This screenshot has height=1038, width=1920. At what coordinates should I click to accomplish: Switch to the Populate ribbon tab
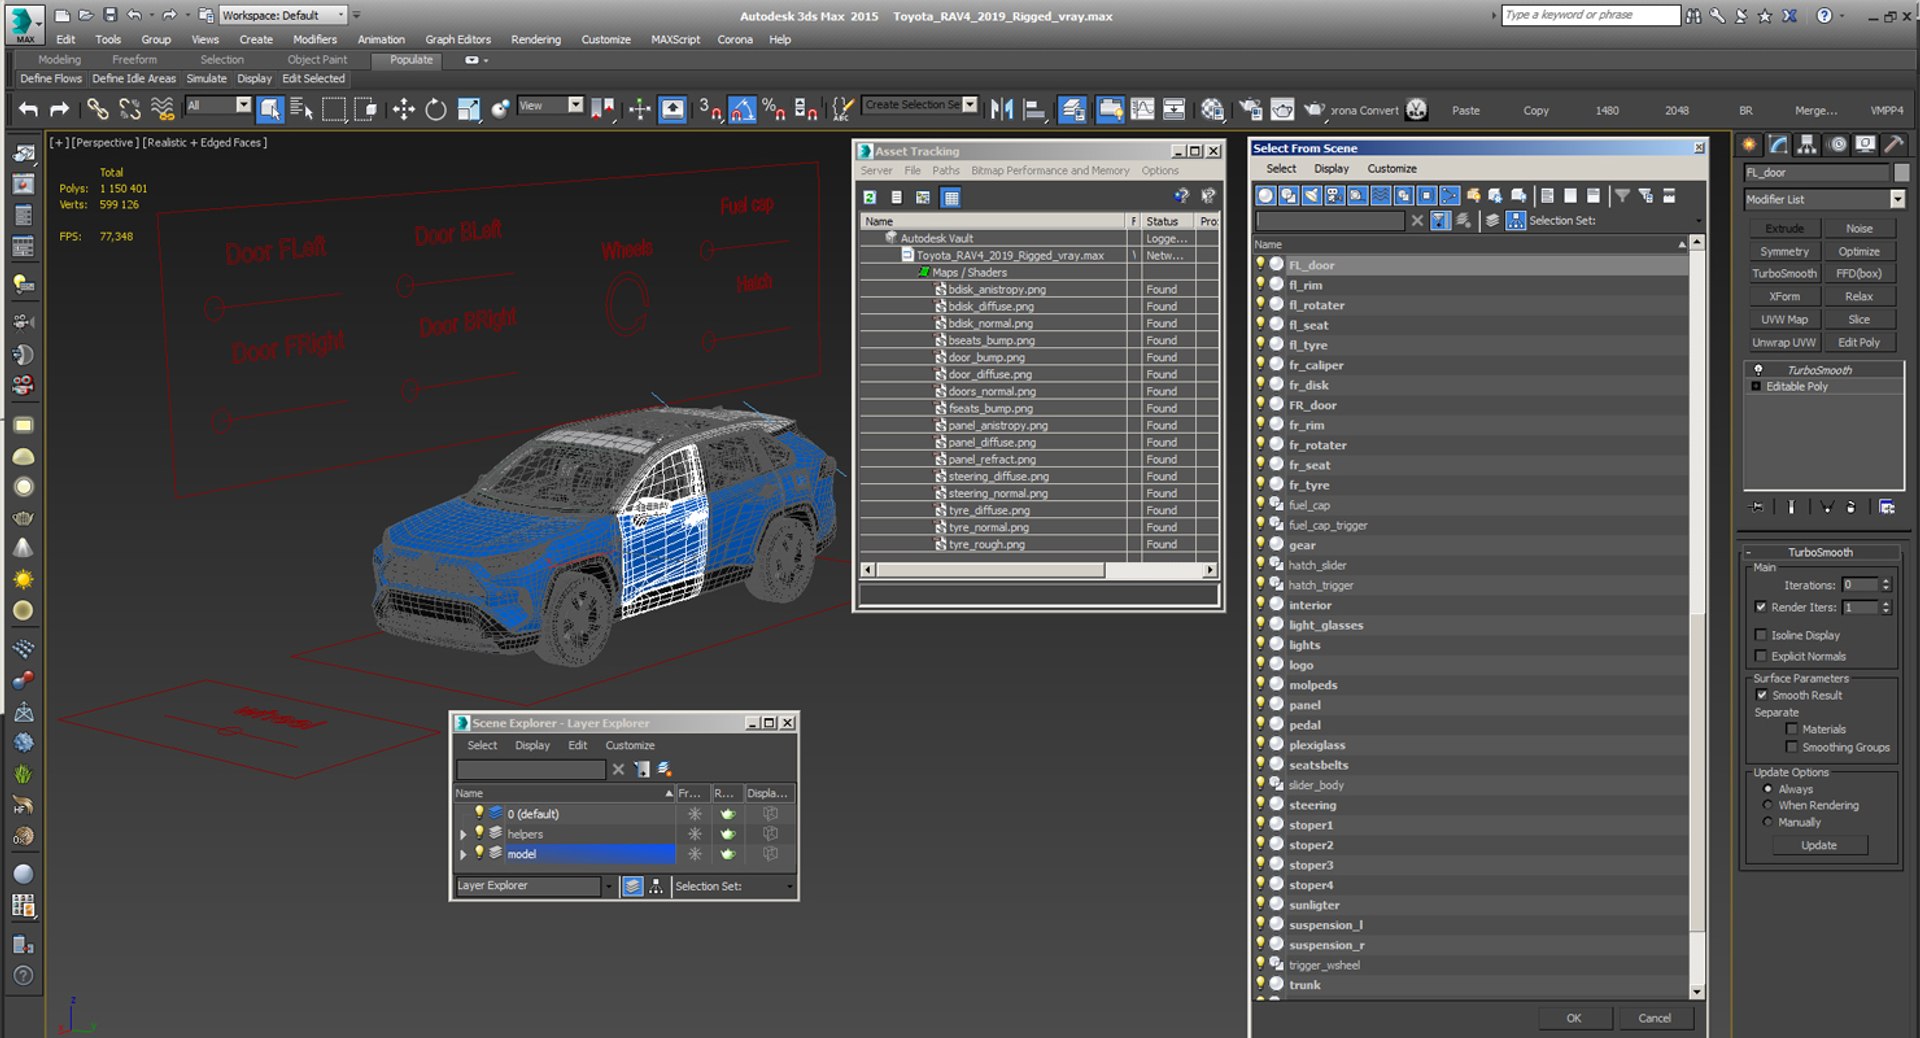click(x=411, y=60)
